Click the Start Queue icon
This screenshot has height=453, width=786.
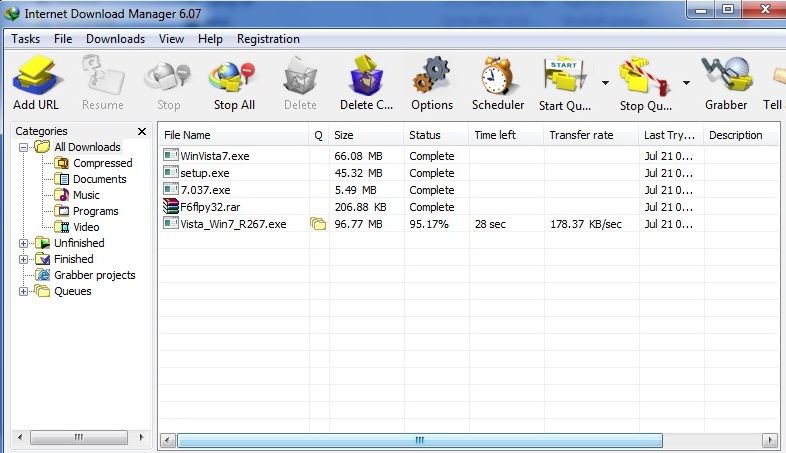click(565, 75)
